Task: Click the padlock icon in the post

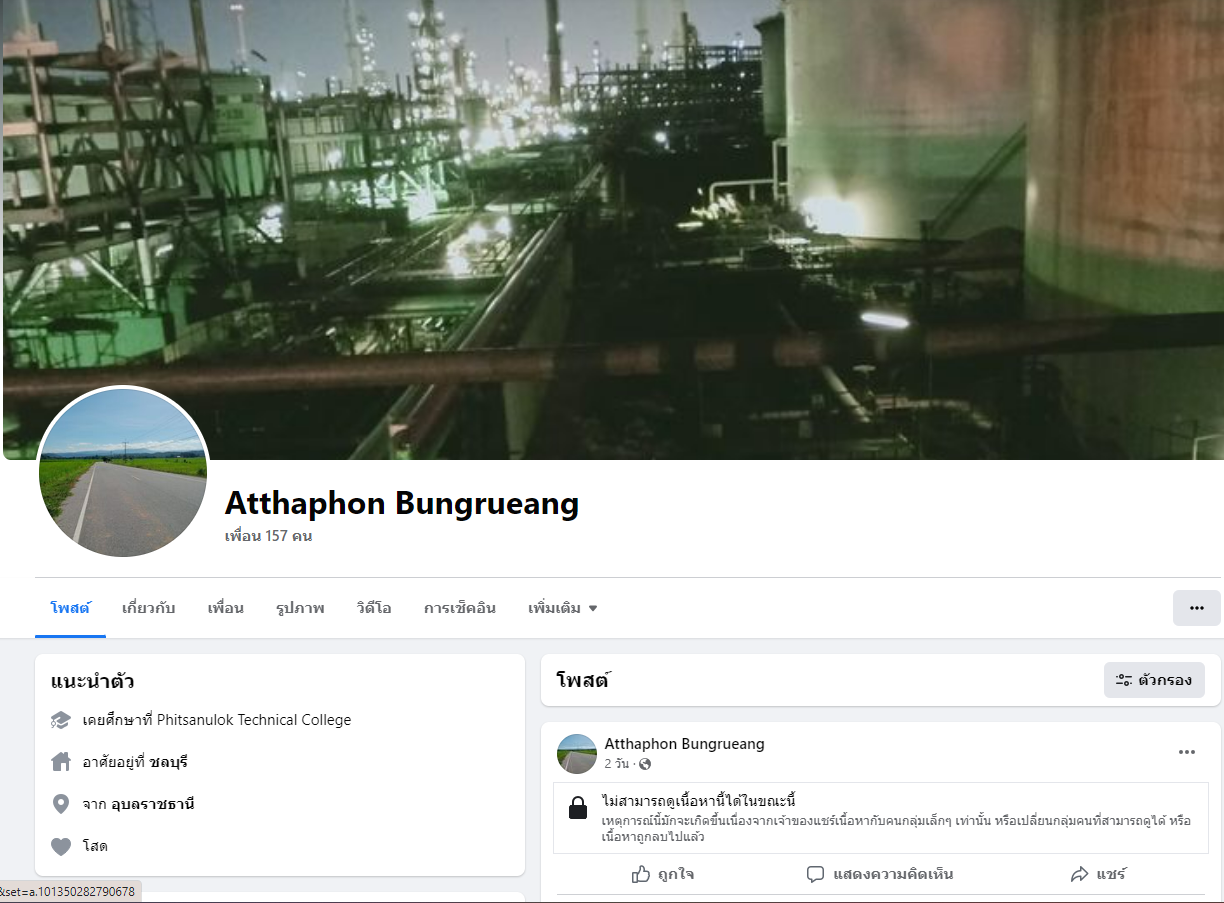Action: (578, 808)
